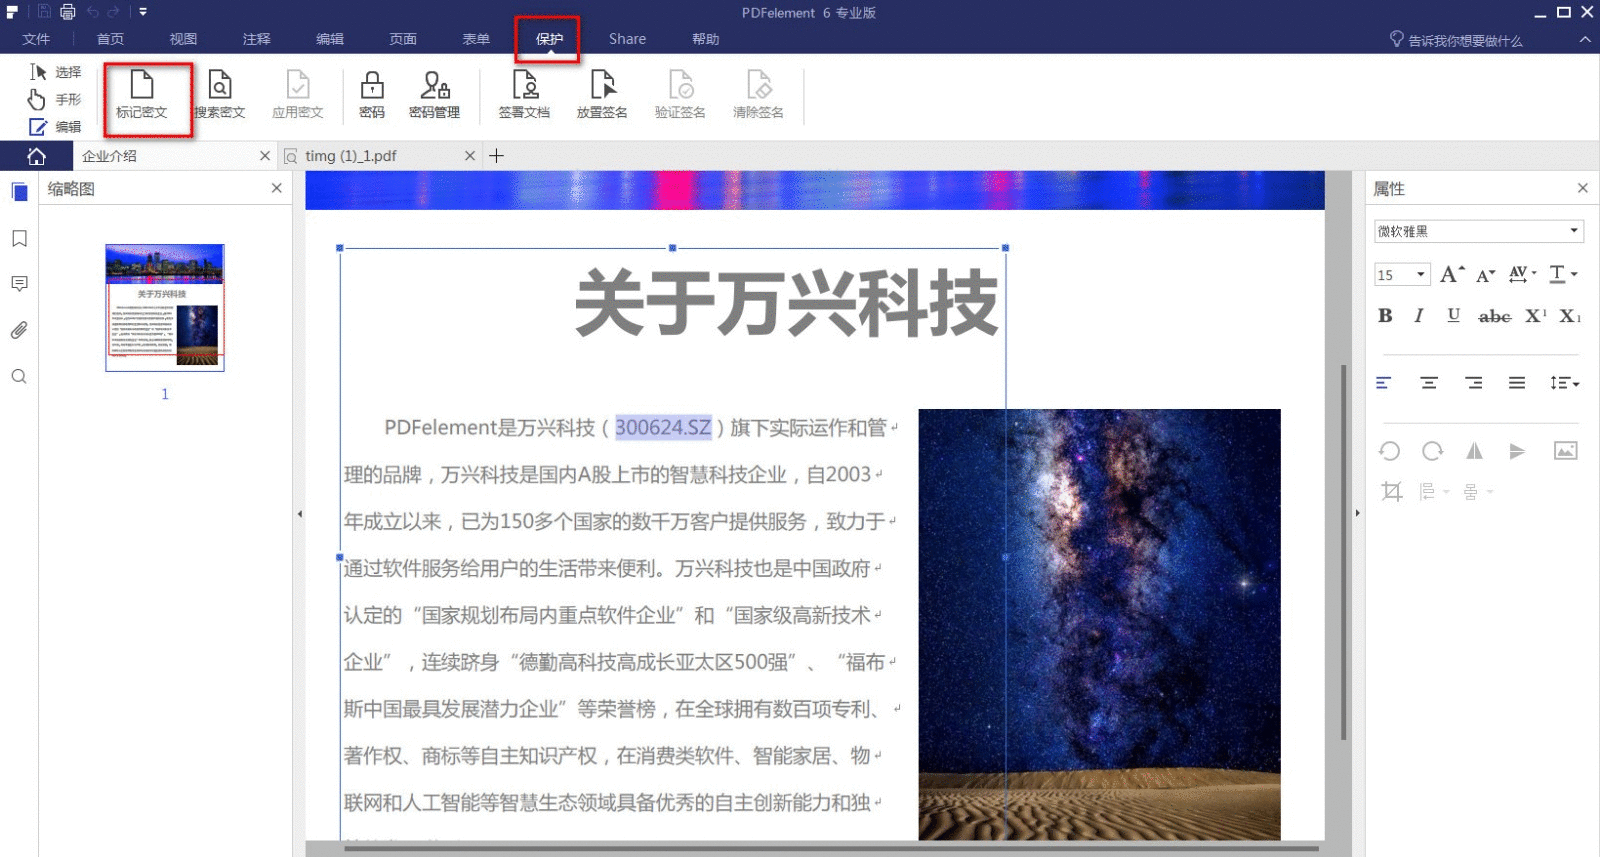The height and width of the screenshot is (857, 1600).
Task: Open 密码管理 password management
Action: [435, 95]
